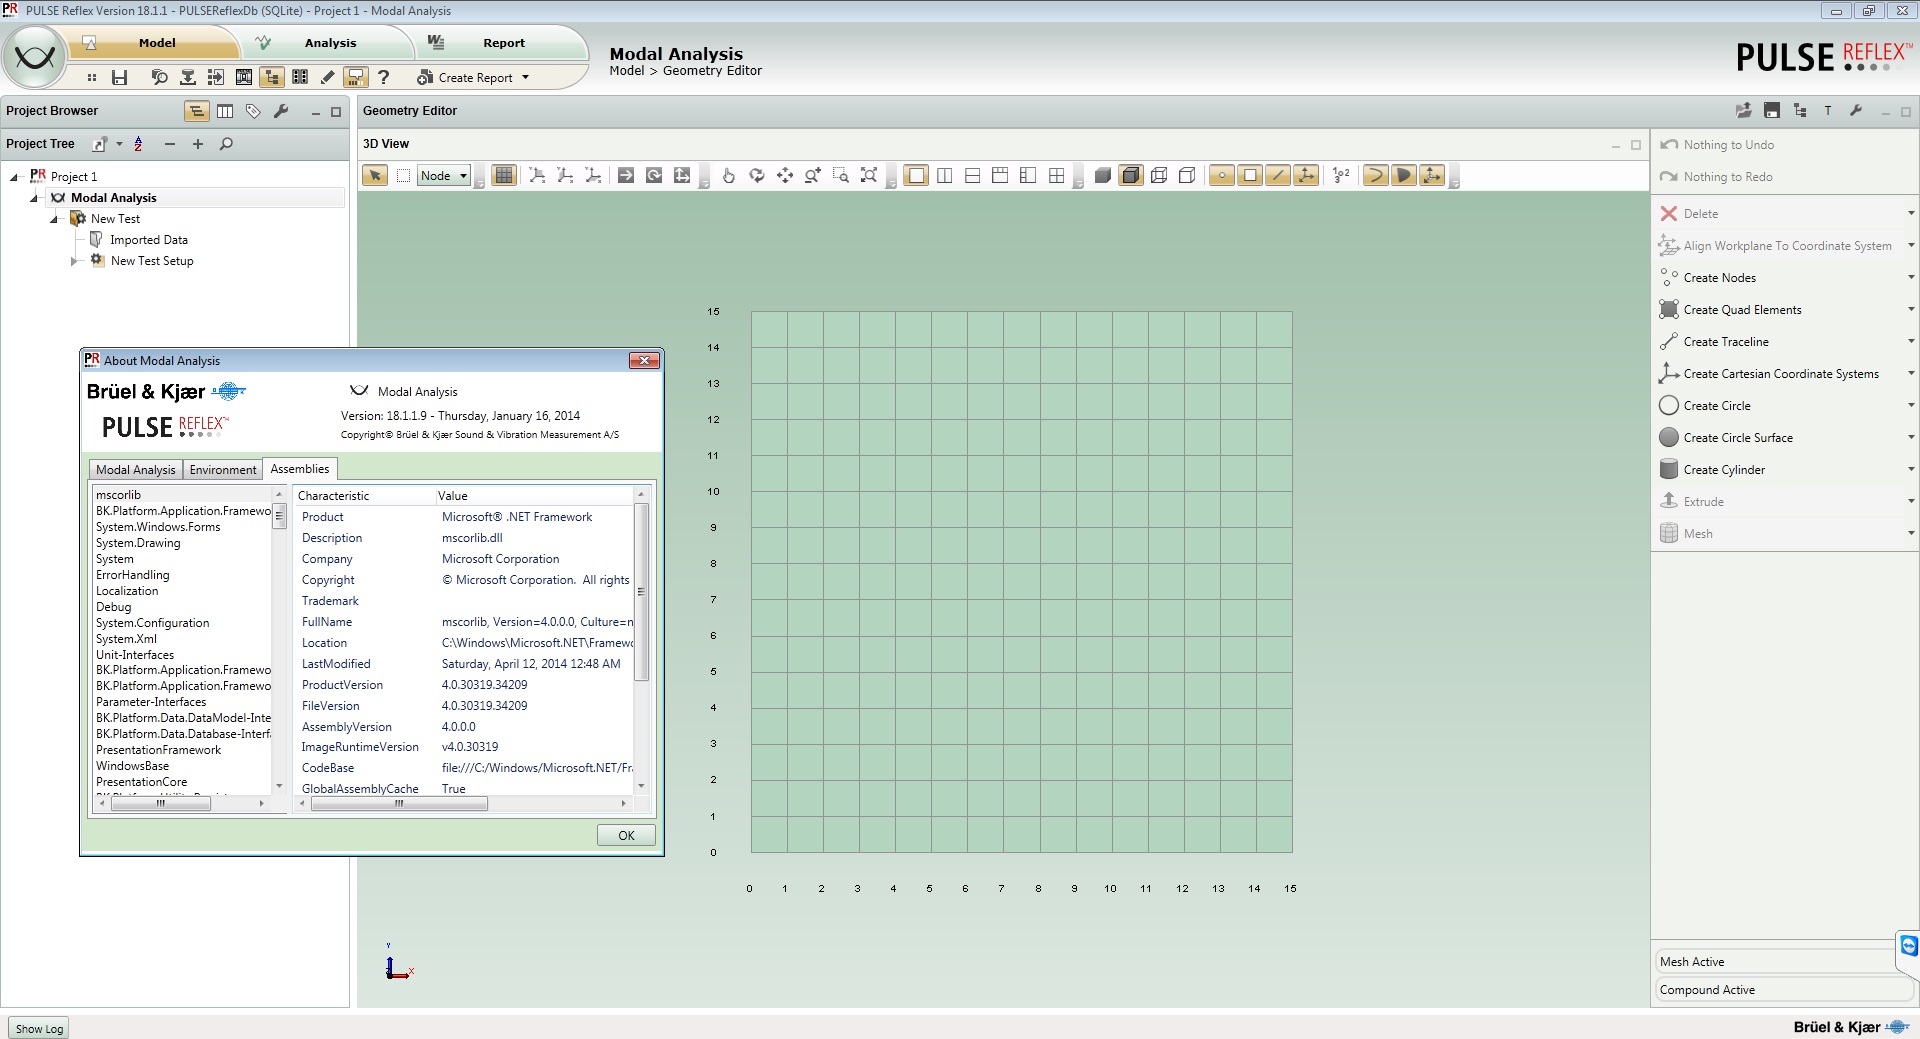Click the Show Log button
Image resolution: width=1920 pixels, height=1039 pixels.
click(x=39, y=1028)
